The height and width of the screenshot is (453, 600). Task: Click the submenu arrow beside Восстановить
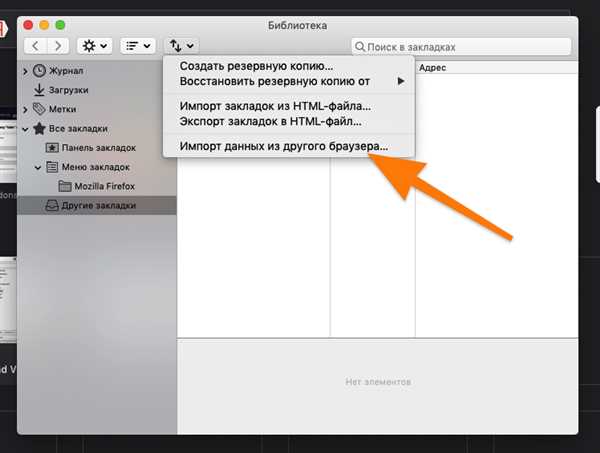point(401,81)
